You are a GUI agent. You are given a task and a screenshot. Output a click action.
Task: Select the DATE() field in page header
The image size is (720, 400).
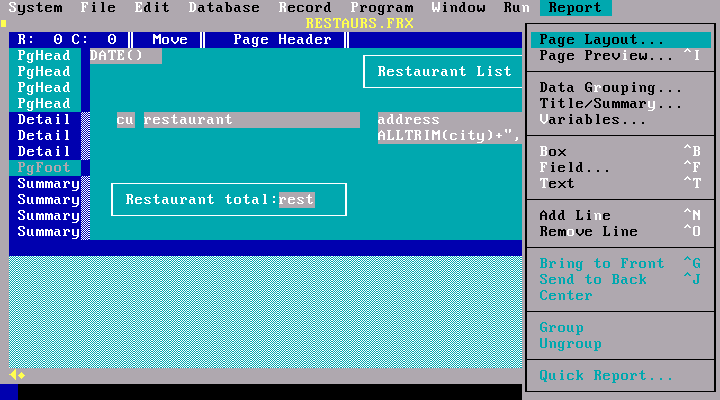(125, 56)
